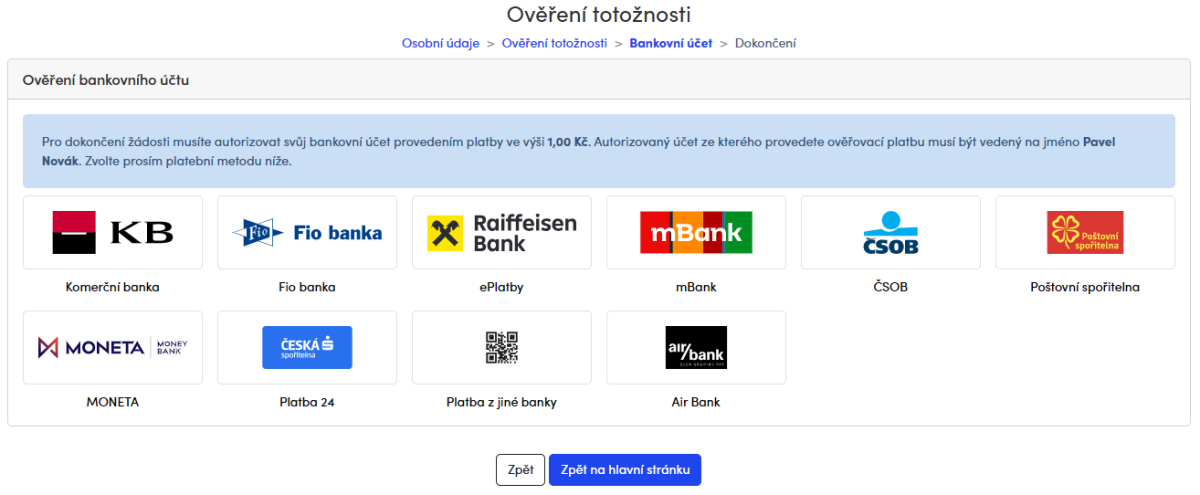Screen dimensions: 1200x495
Task: Select the Air Bank logo
Action: (x=696, y=347)
